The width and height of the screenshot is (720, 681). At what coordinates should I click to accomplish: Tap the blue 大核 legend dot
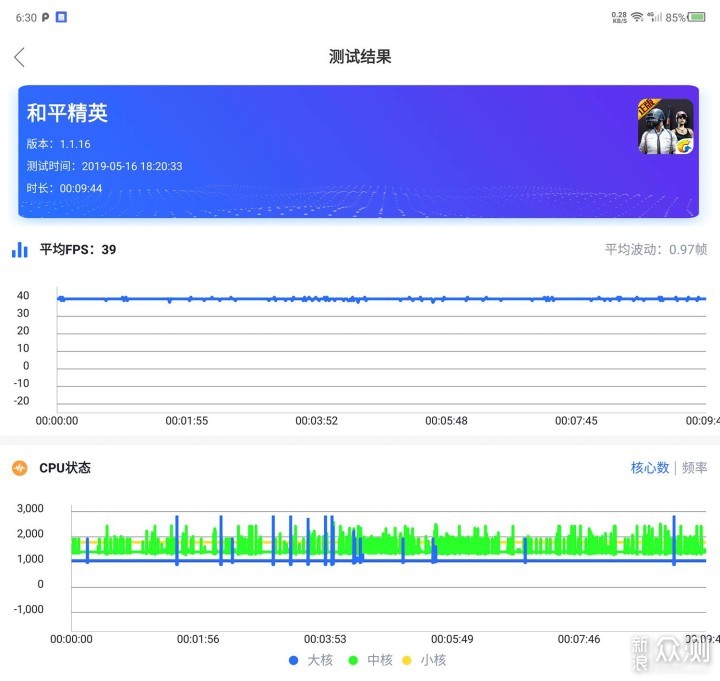point(293,660)
